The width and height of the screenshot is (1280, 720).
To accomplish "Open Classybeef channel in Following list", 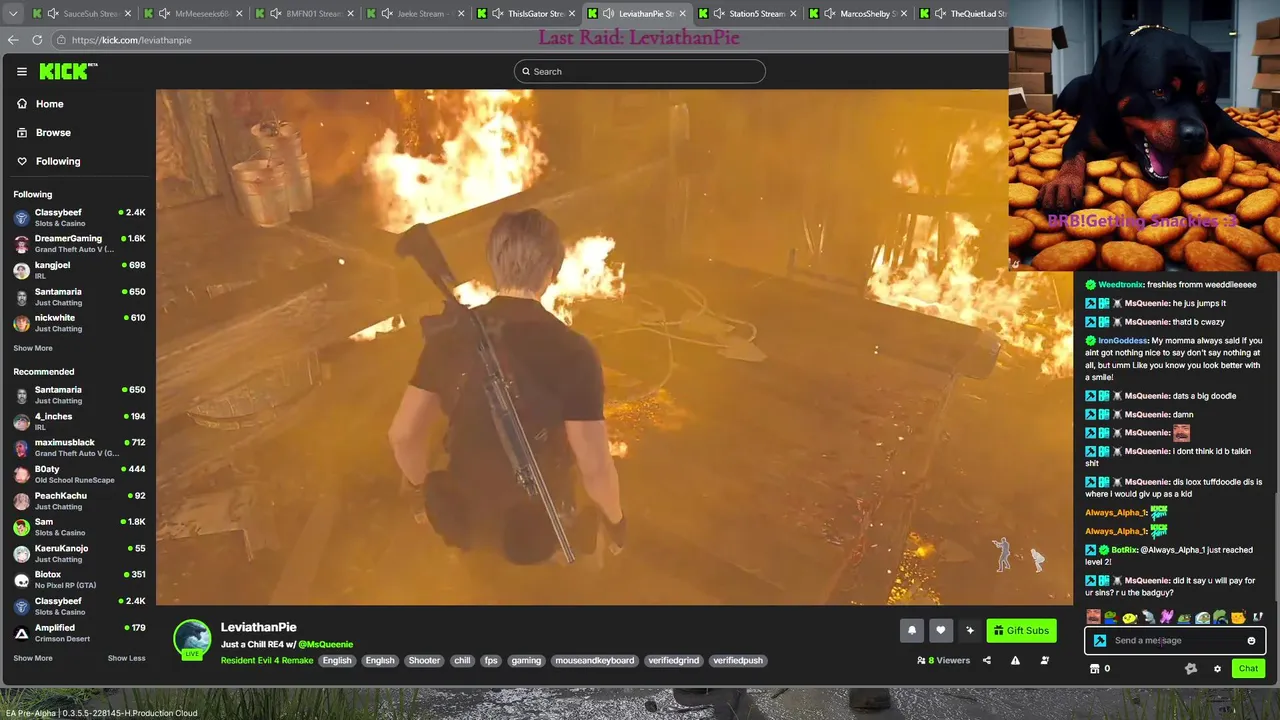I will click(x=79, y=217).
